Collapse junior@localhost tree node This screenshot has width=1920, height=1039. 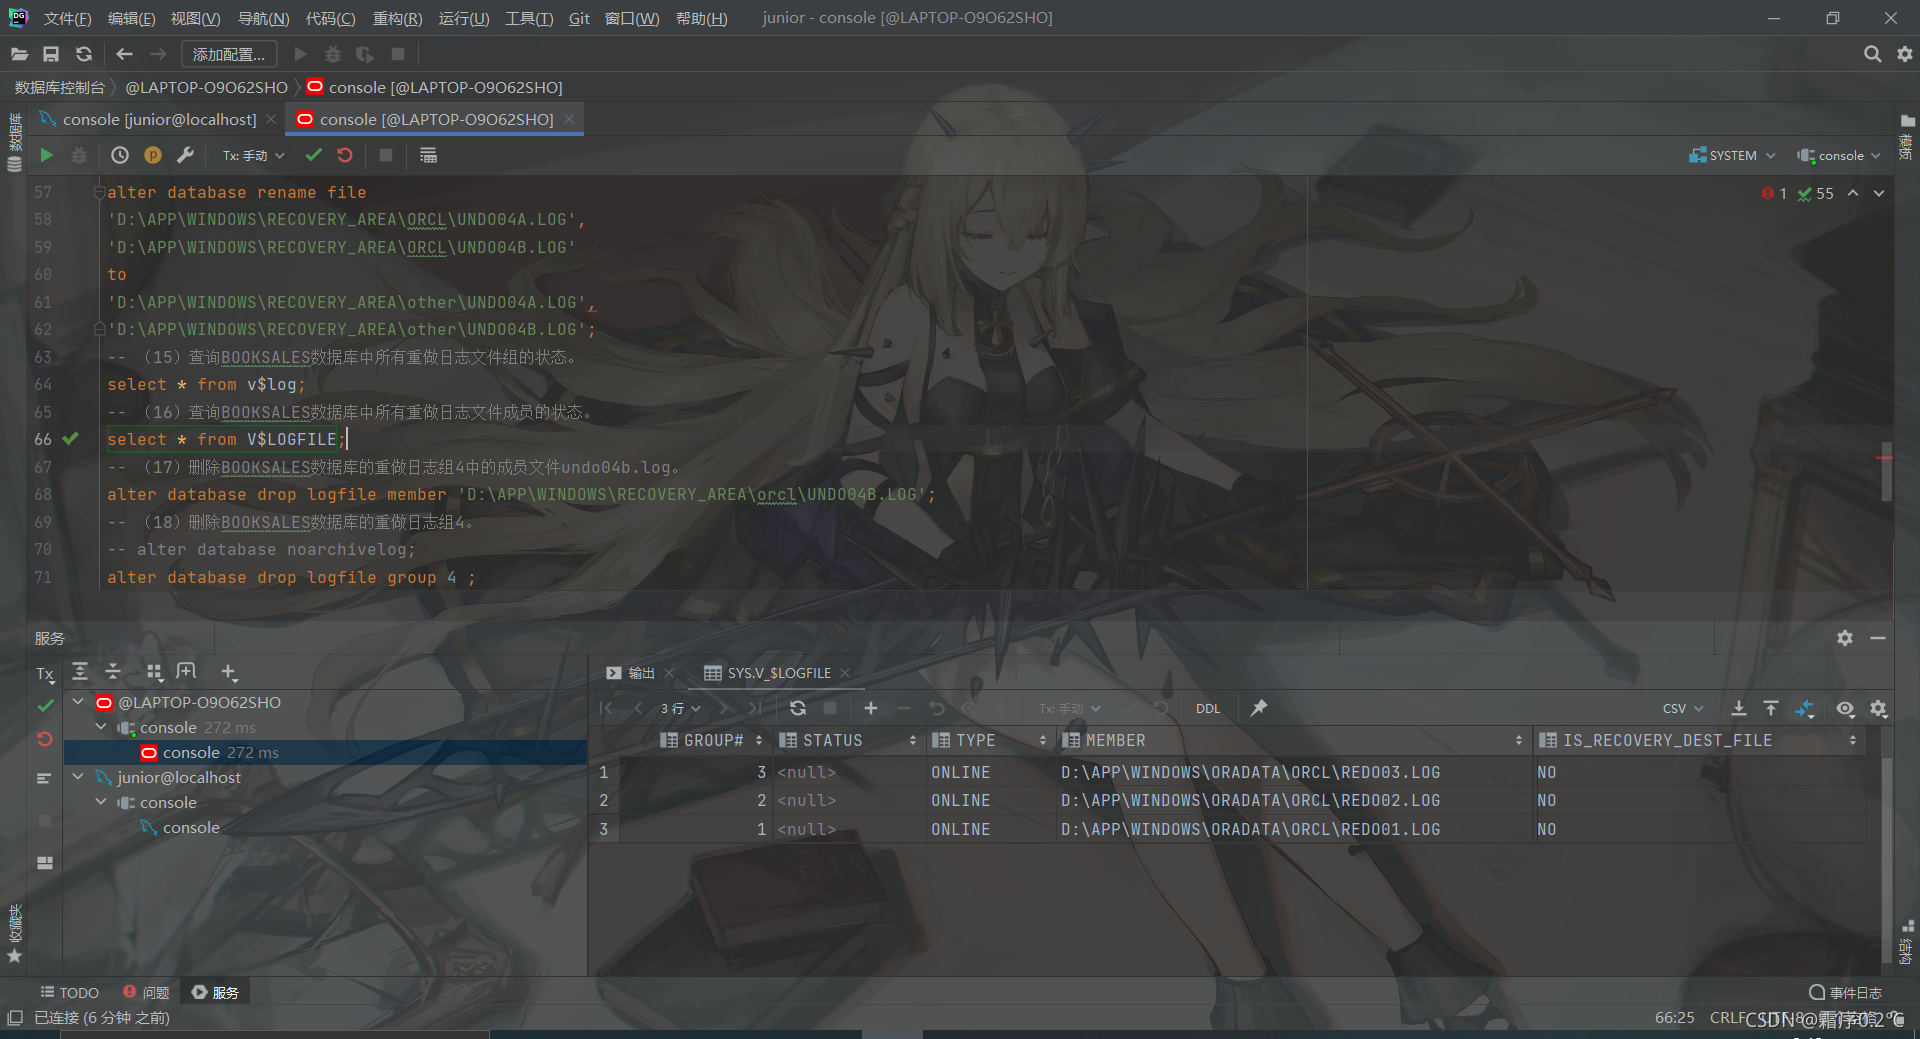point(78,777)
